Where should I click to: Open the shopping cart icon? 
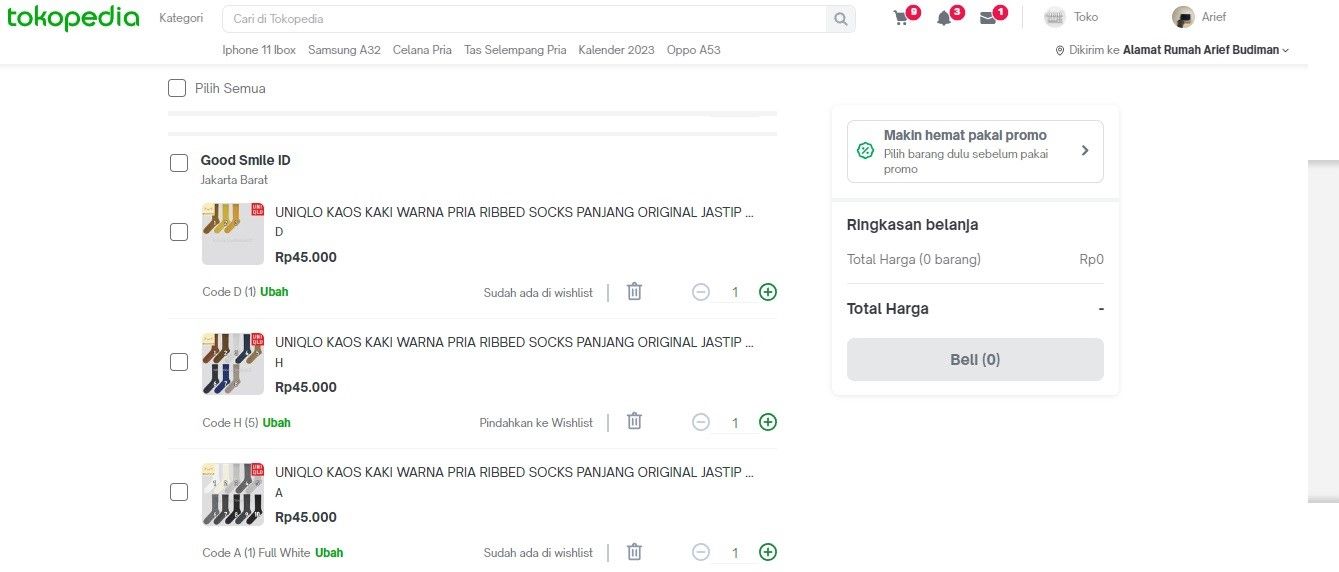click(901, 18)
